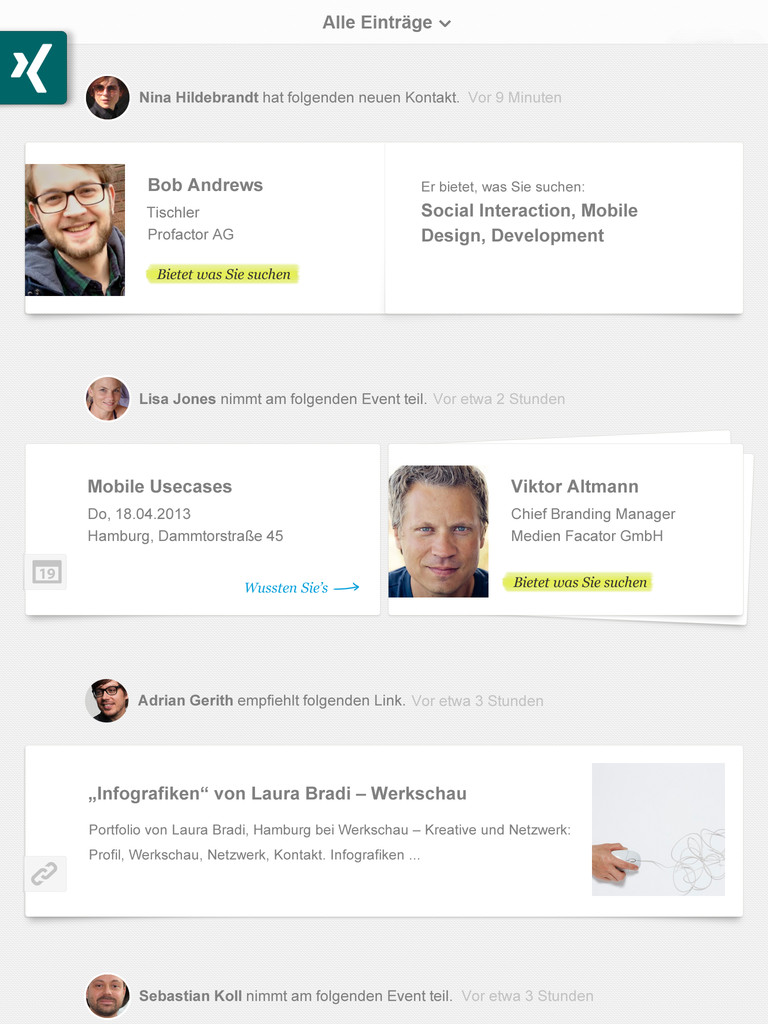Image resolution: width=768 pixels, height=1024 pixels.
Task: Click the Adrian Gerith name link
Action: [x=185, y=701]
